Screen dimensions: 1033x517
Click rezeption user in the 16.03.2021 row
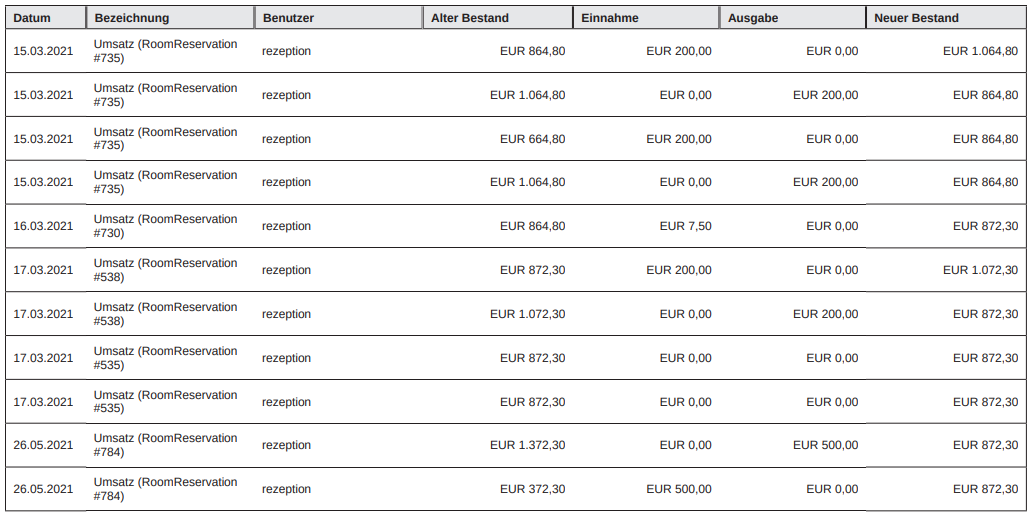286,226
